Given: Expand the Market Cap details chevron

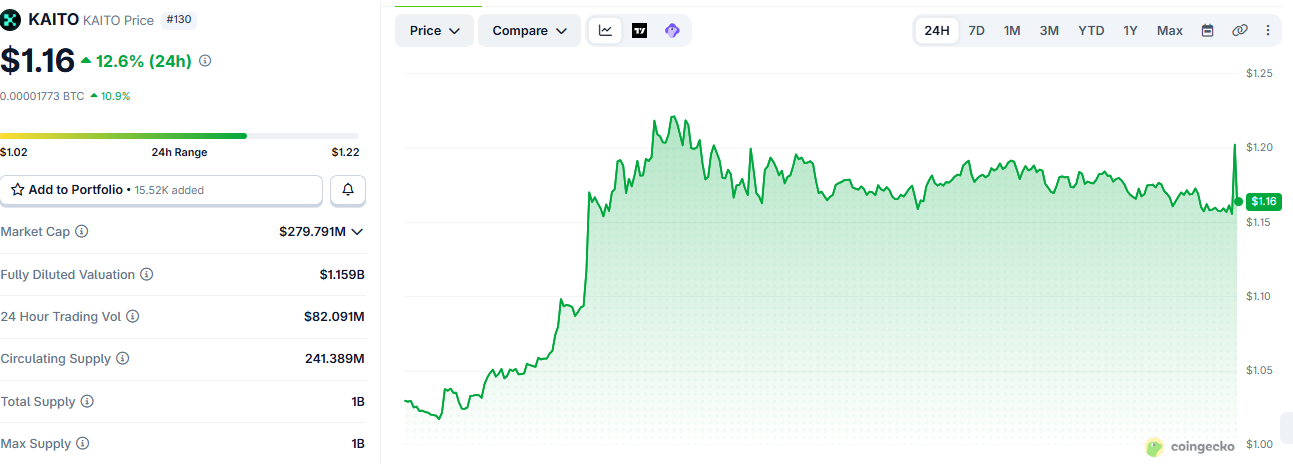Looking at the screenshot, I should click(x=357, y=232).
